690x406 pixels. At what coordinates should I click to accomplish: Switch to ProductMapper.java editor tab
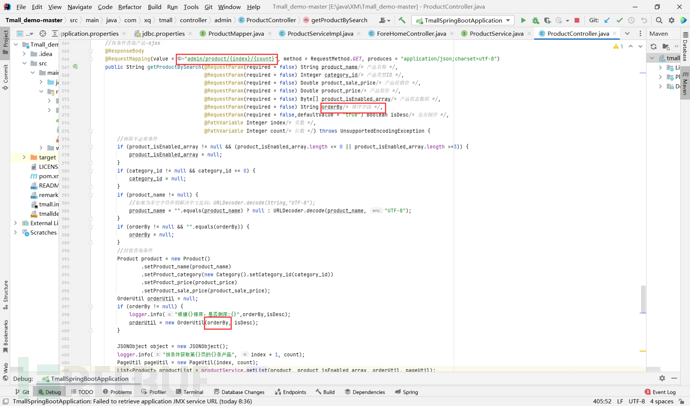236,34
